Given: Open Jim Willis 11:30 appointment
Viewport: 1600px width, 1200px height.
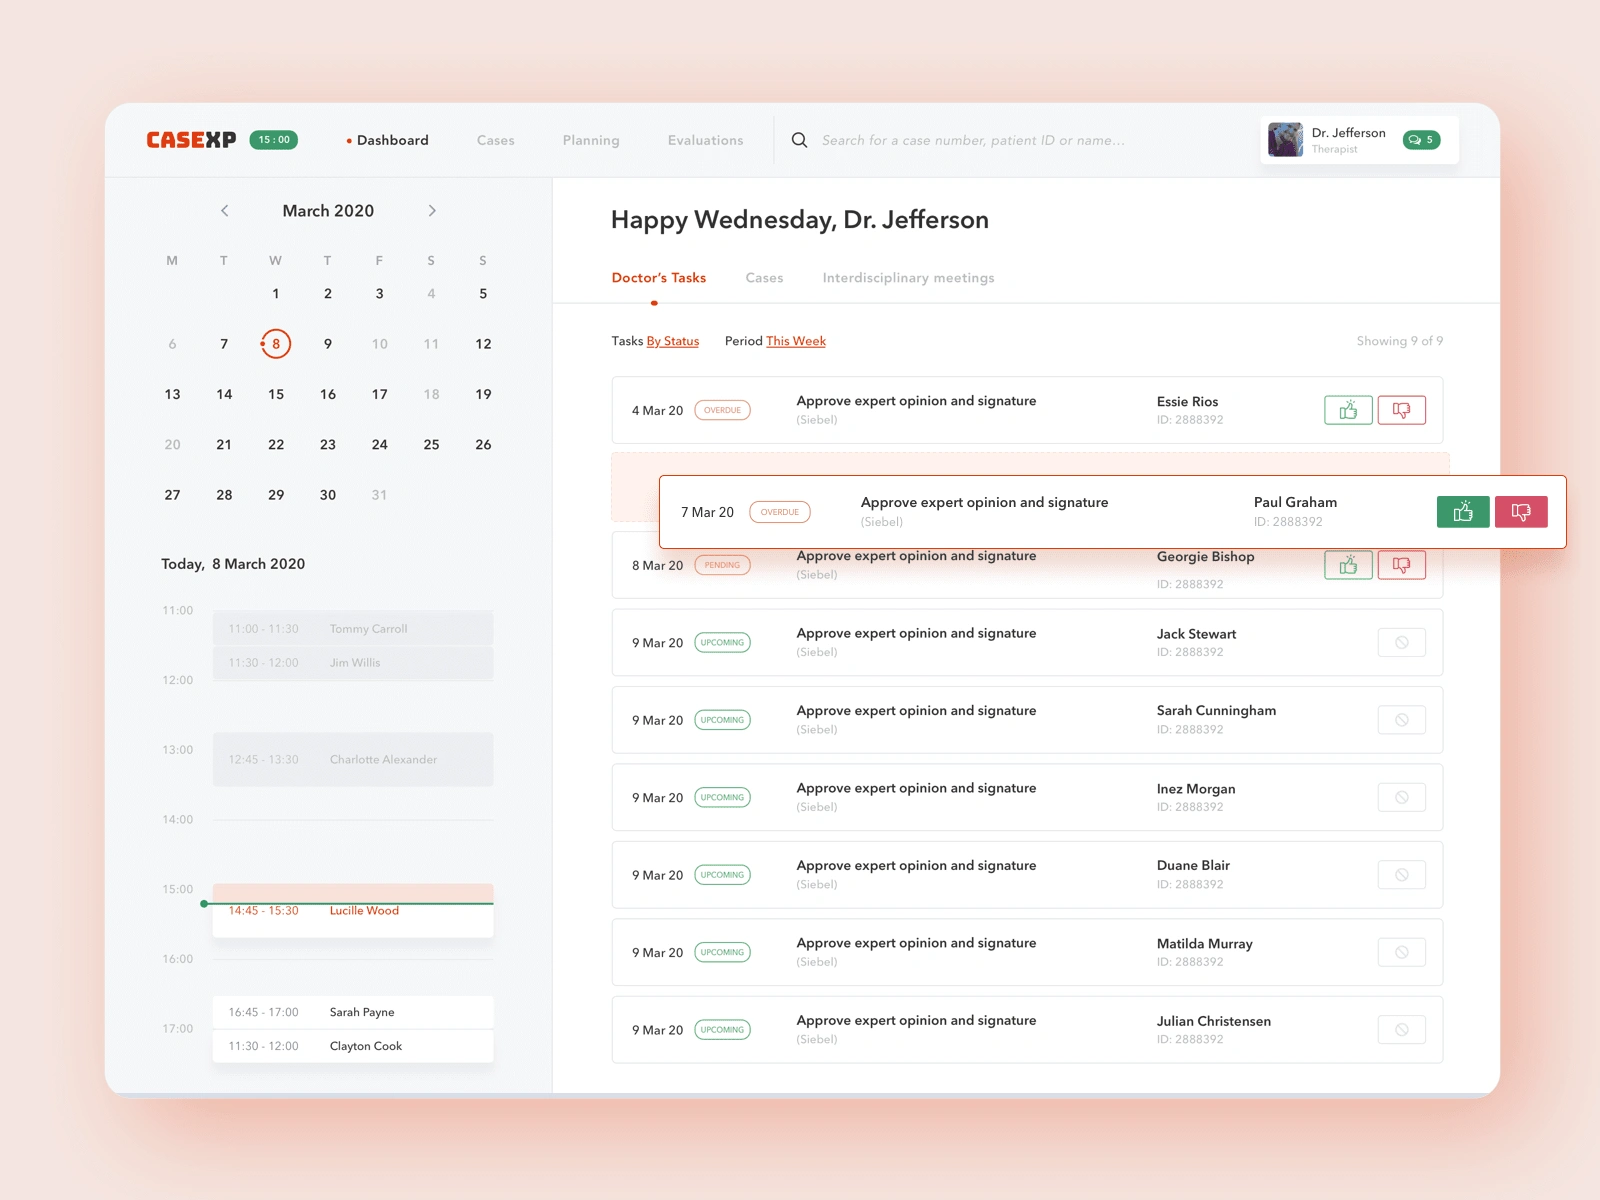Looking at the screenshot, I should pos(353,663).
